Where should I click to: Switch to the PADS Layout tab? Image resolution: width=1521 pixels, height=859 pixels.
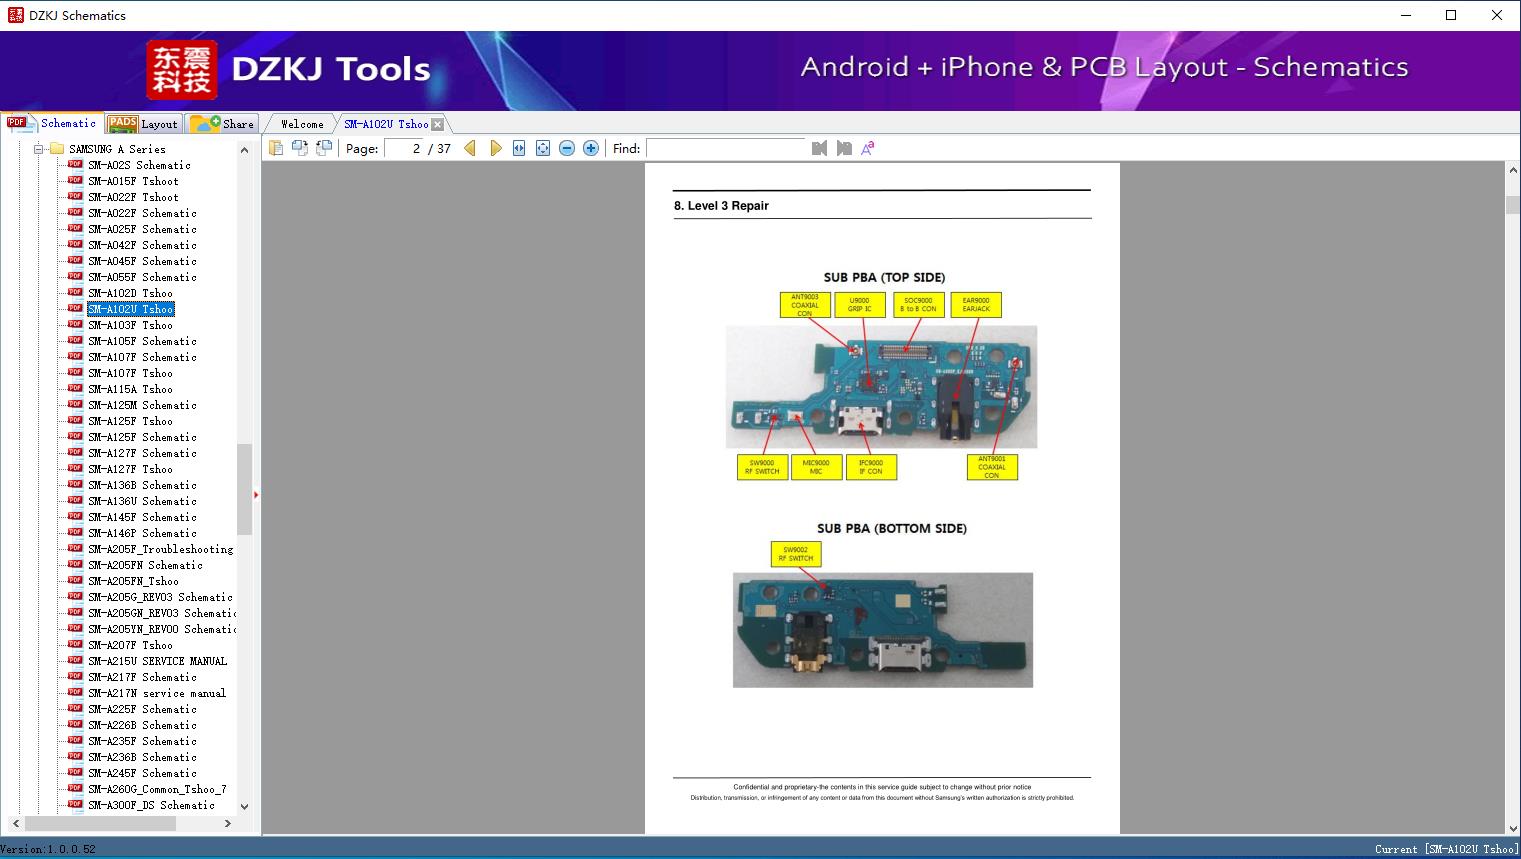(143, 124)
